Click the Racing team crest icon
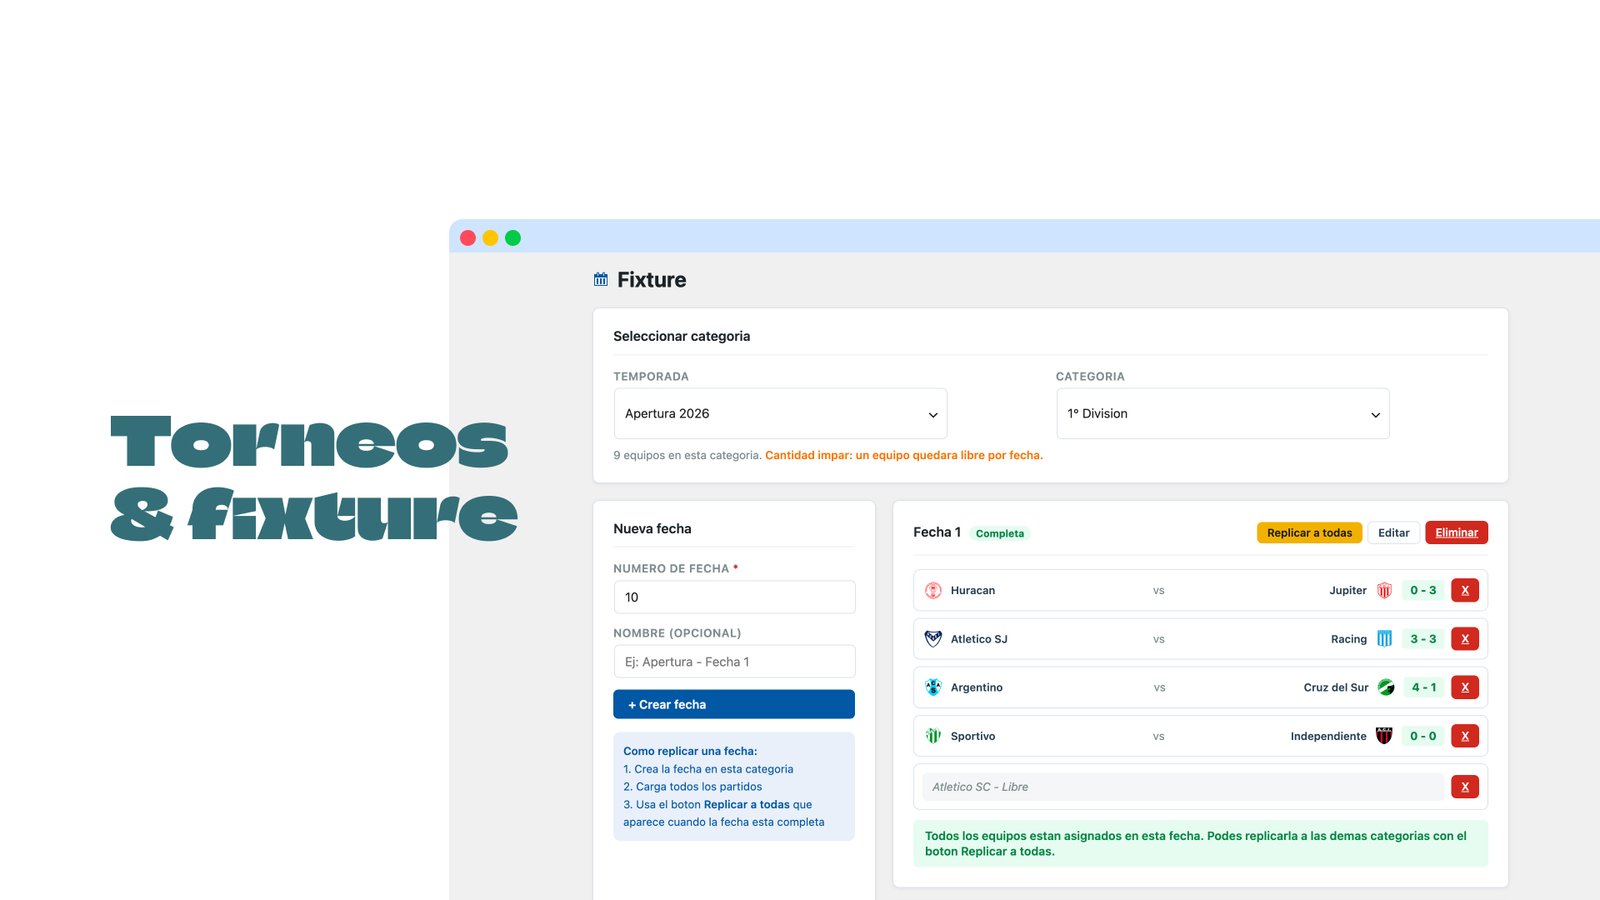Screen dimensions: 1600x900 (x=1384, y=639)
